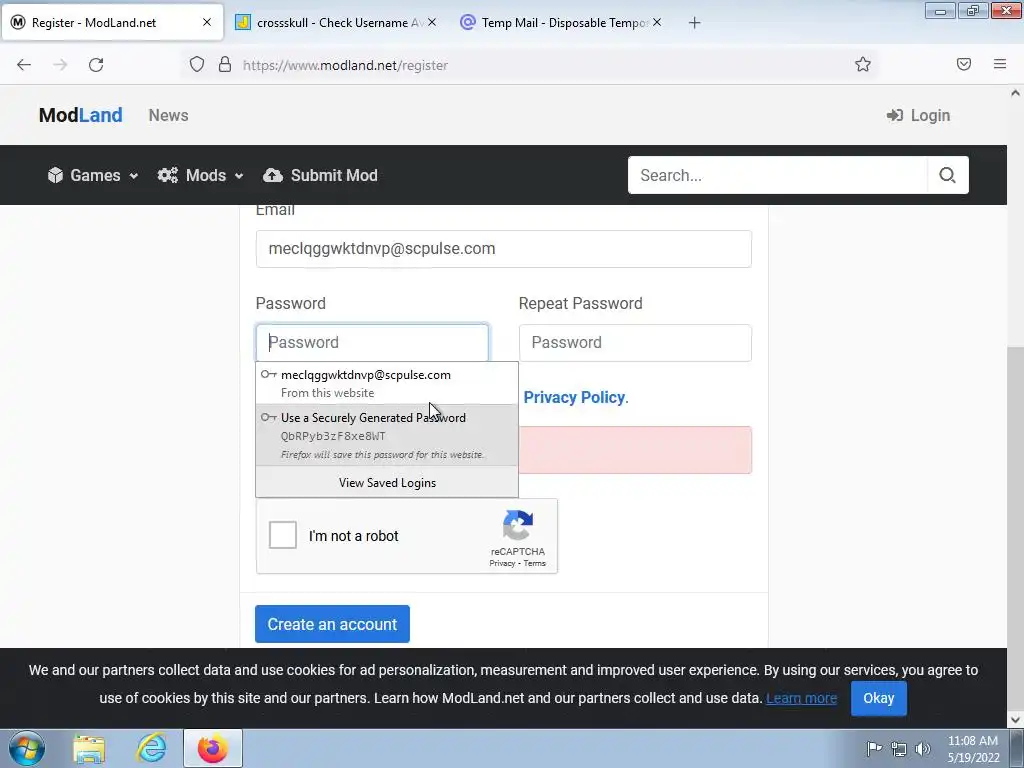
Task: Click the Login link
Action: pyautogui.click(x=918, y=116)
